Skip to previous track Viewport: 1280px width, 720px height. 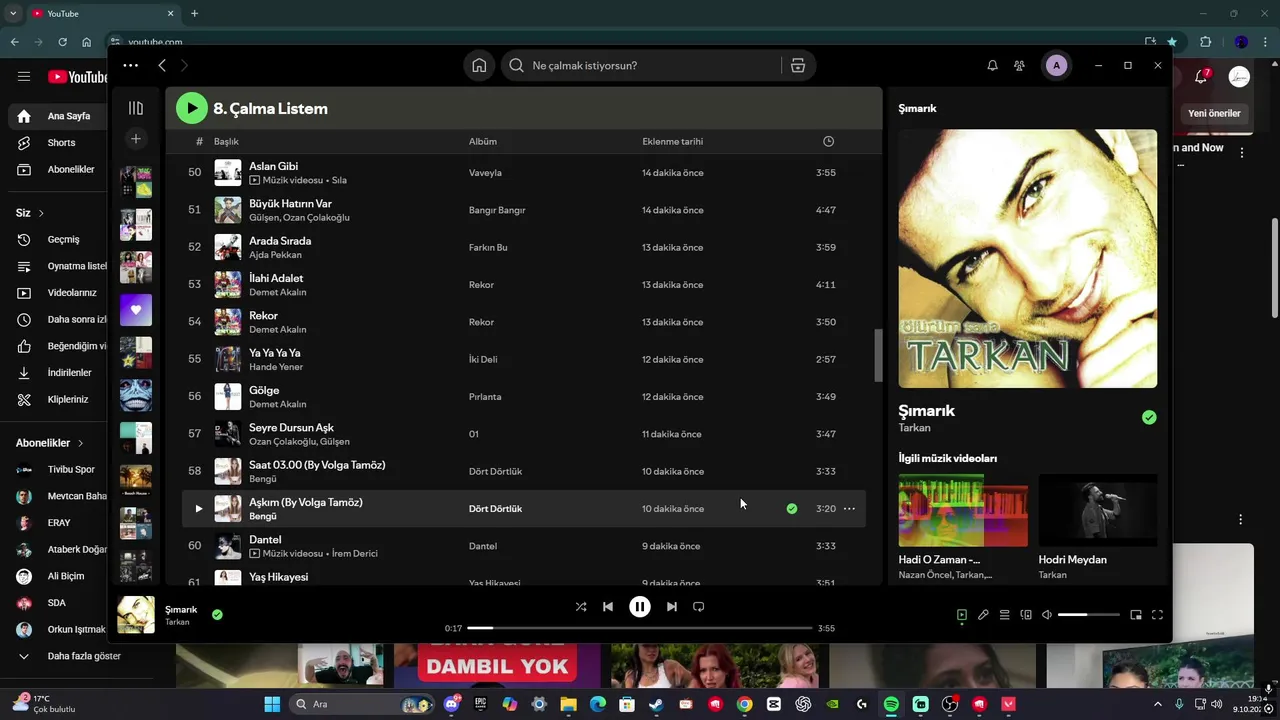coord(608,606)
